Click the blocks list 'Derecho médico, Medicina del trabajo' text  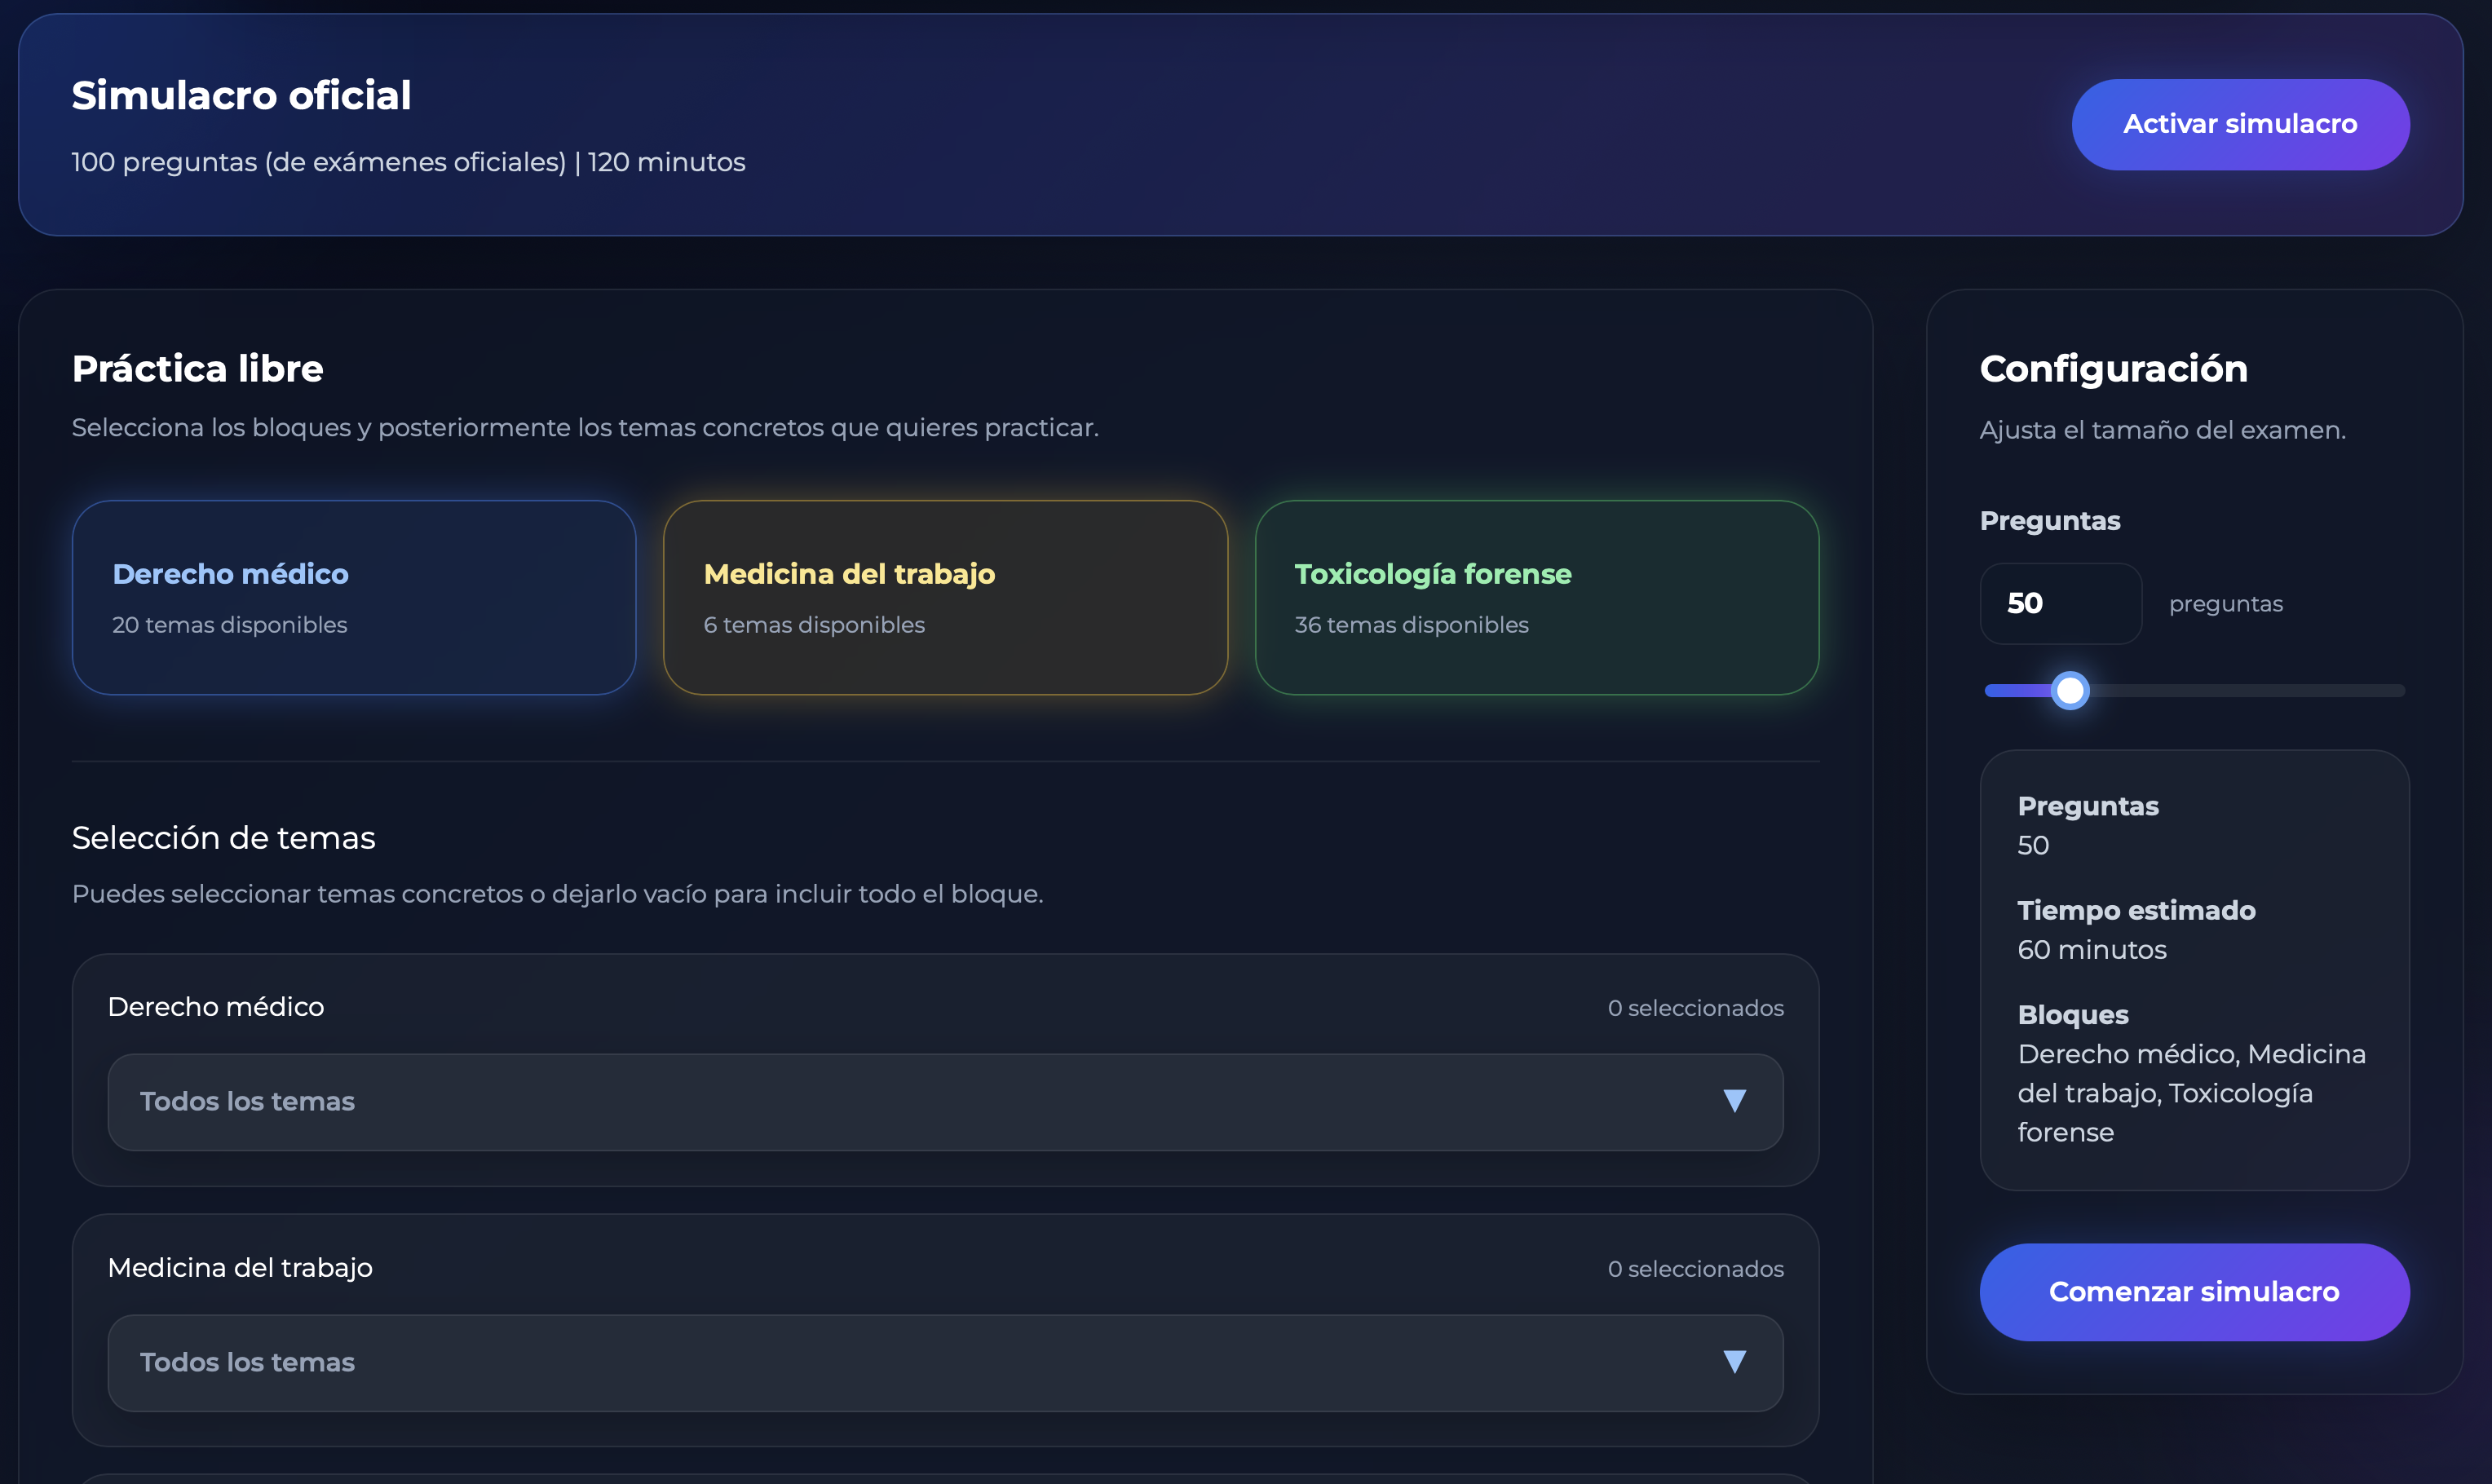pyautogui.click(x=2192, y=1093)
